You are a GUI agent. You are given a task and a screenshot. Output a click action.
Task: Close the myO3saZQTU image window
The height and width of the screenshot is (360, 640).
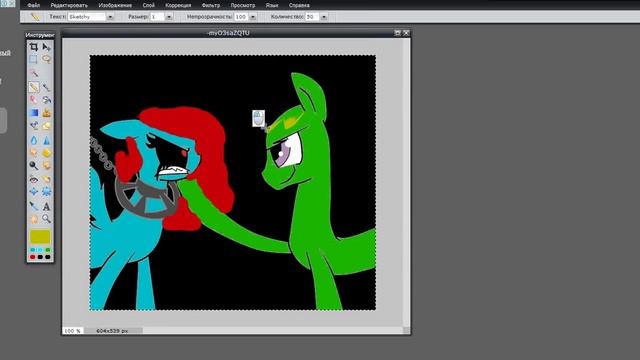(x=406, y=33)
